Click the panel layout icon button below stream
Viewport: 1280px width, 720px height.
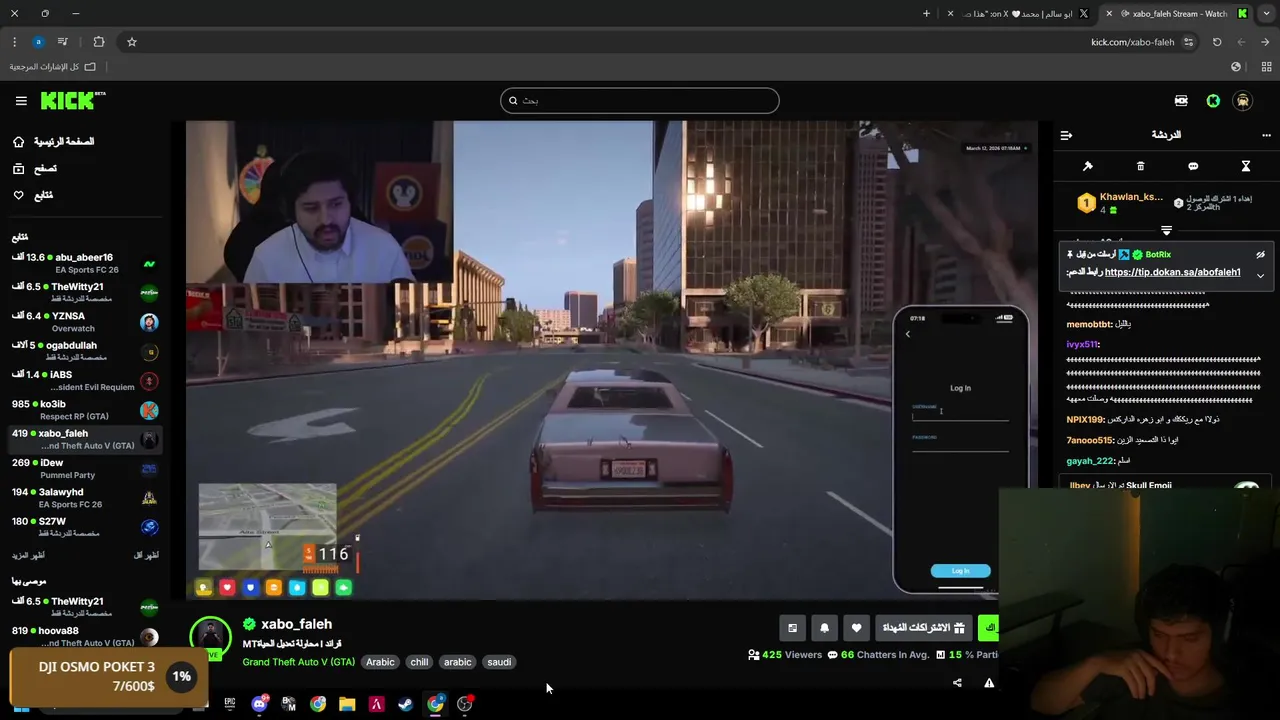792,628
